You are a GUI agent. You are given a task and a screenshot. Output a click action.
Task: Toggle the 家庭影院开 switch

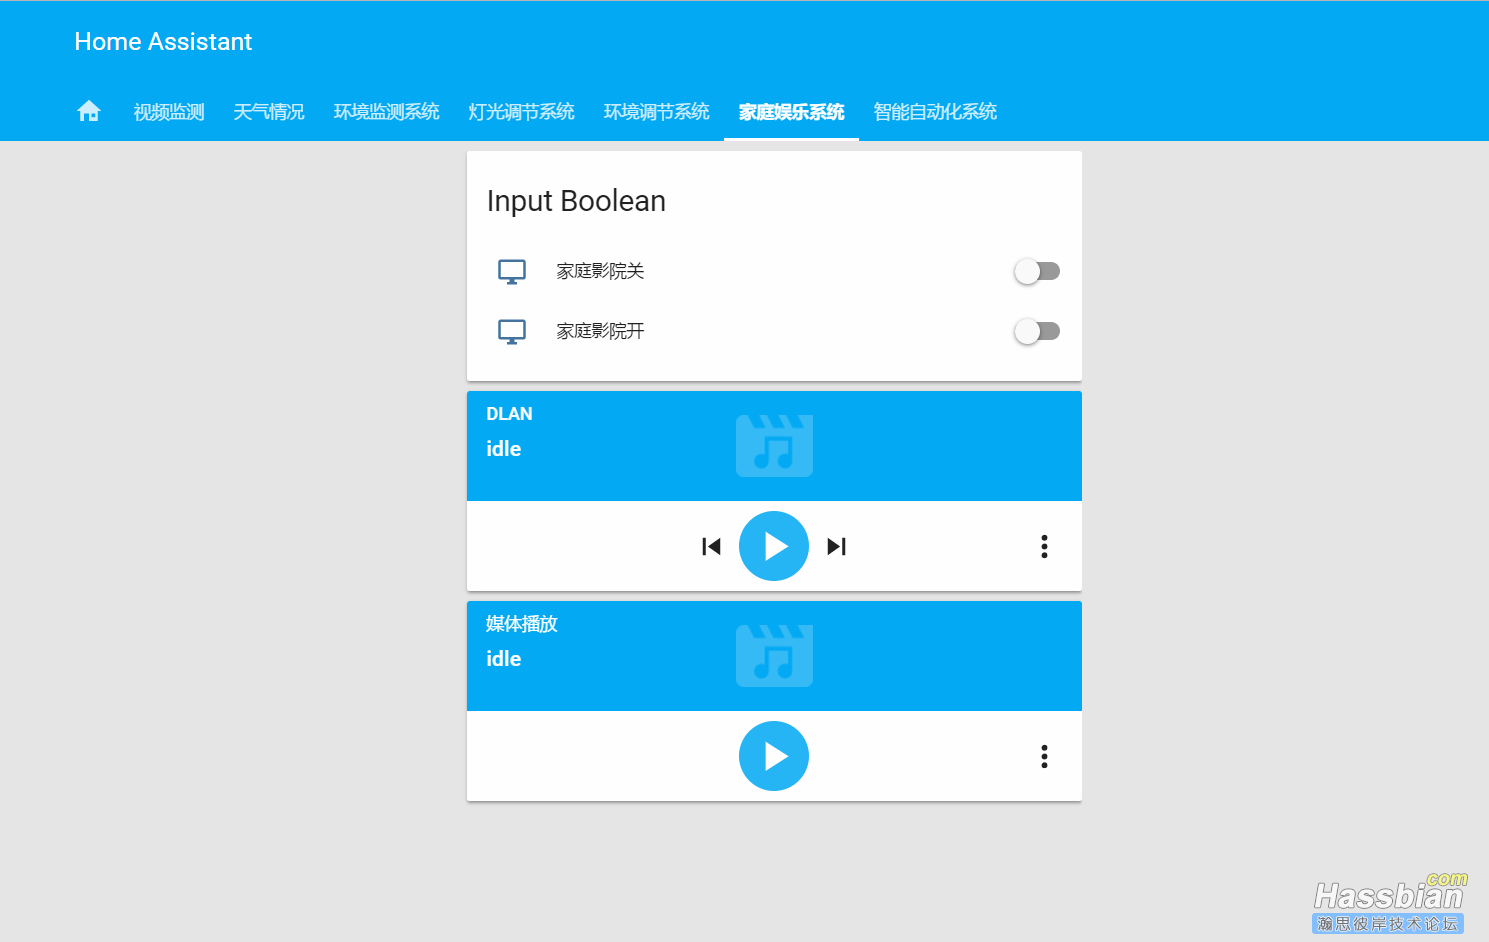coord(1037,331)
